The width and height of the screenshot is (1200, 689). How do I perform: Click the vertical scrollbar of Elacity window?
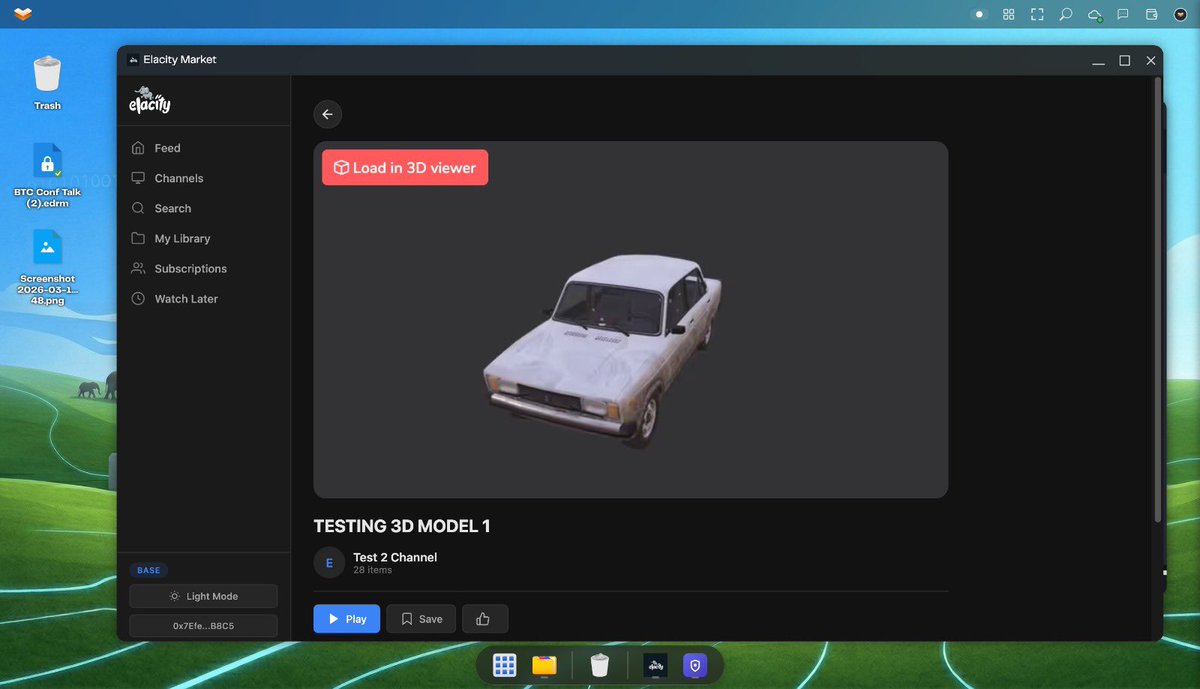pyautogui.click(x=1158, y=300)
